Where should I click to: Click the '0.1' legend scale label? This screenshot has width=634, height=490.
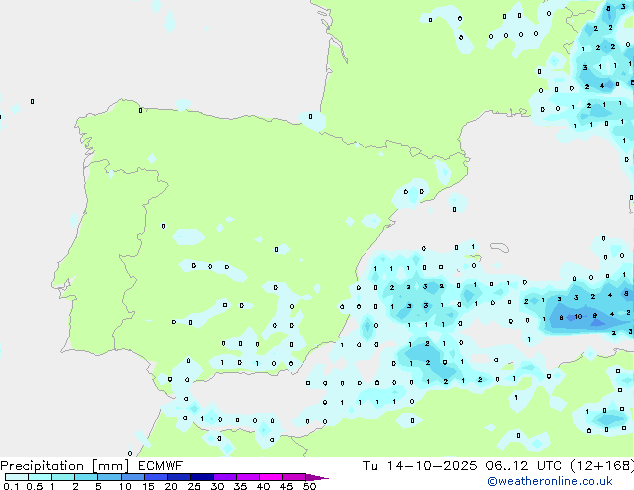point(11,486)
